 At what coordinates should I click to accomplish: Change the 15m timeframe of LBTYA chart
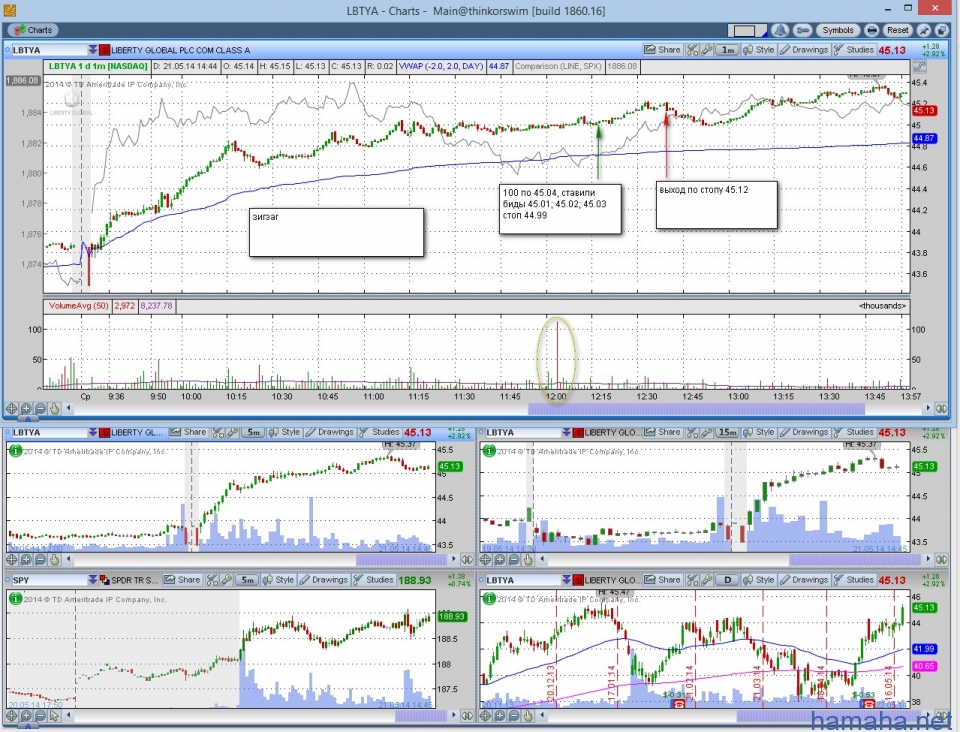(727, 433)
